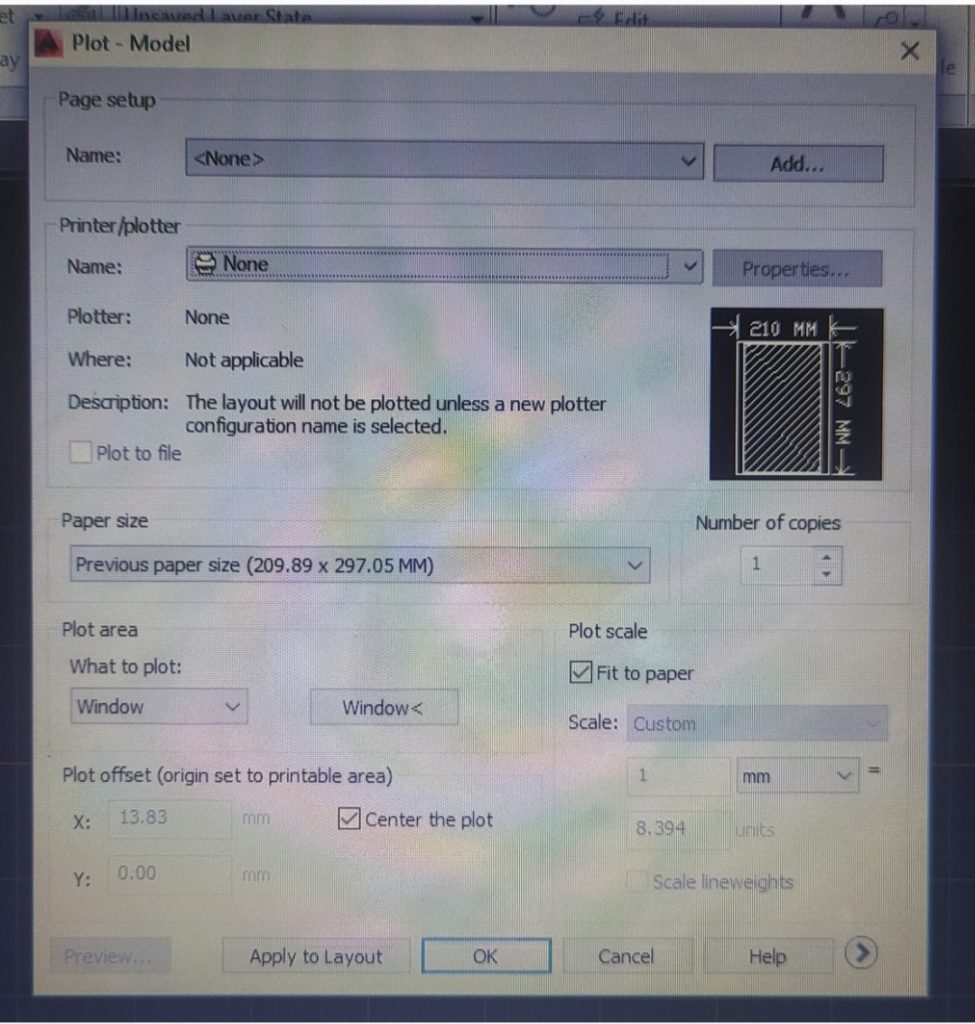This screenshot has width=975, height=1024.
Task: Enable the Plot to file checkbox
Action: [x=81, y=453]
